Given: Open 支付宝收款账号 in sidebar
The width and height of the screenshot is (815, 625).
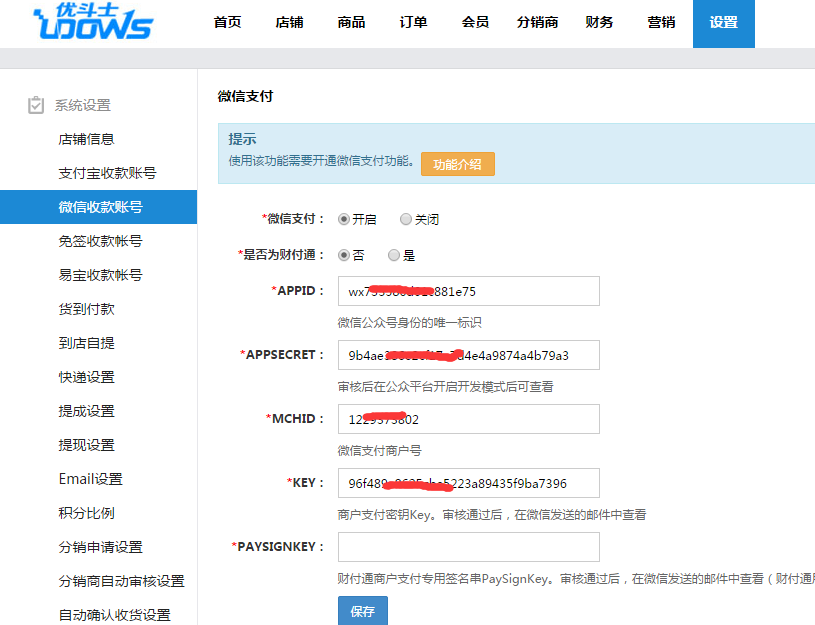Looking at the screenshot, I should pyautogui.click(x=107, y=173).
